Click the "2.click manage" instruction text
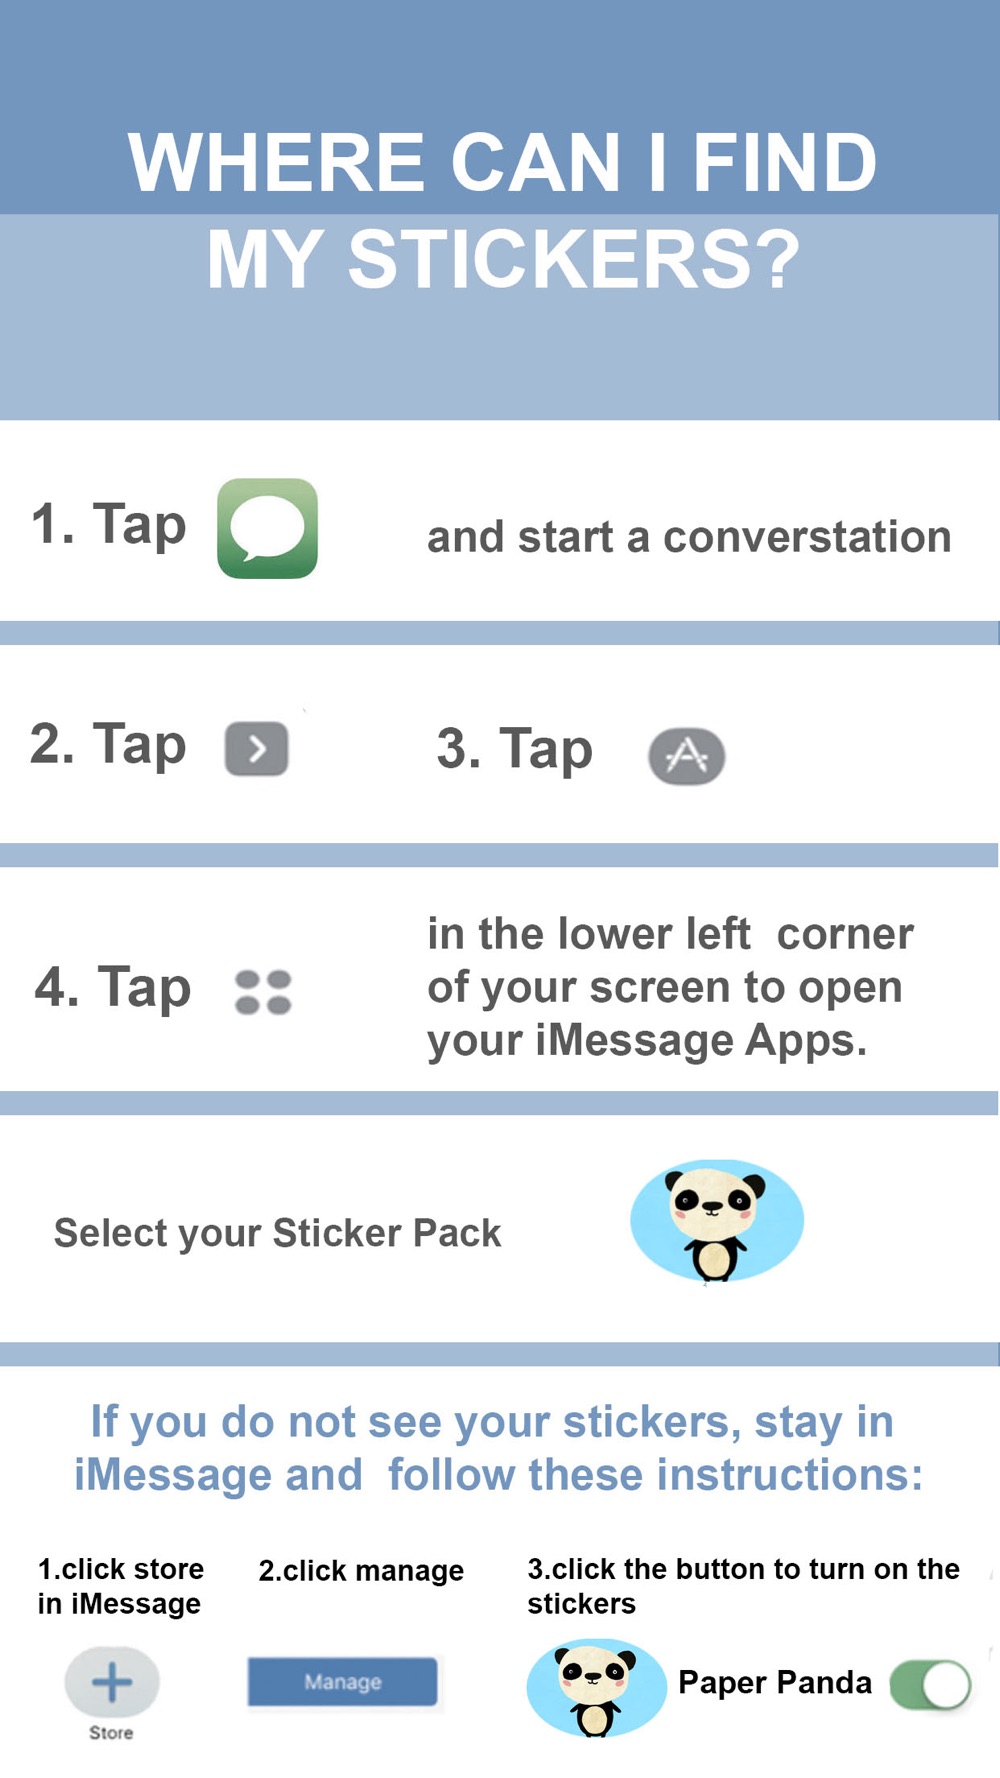The height and width of the screenshot is (1778, 1000). 361,1571
